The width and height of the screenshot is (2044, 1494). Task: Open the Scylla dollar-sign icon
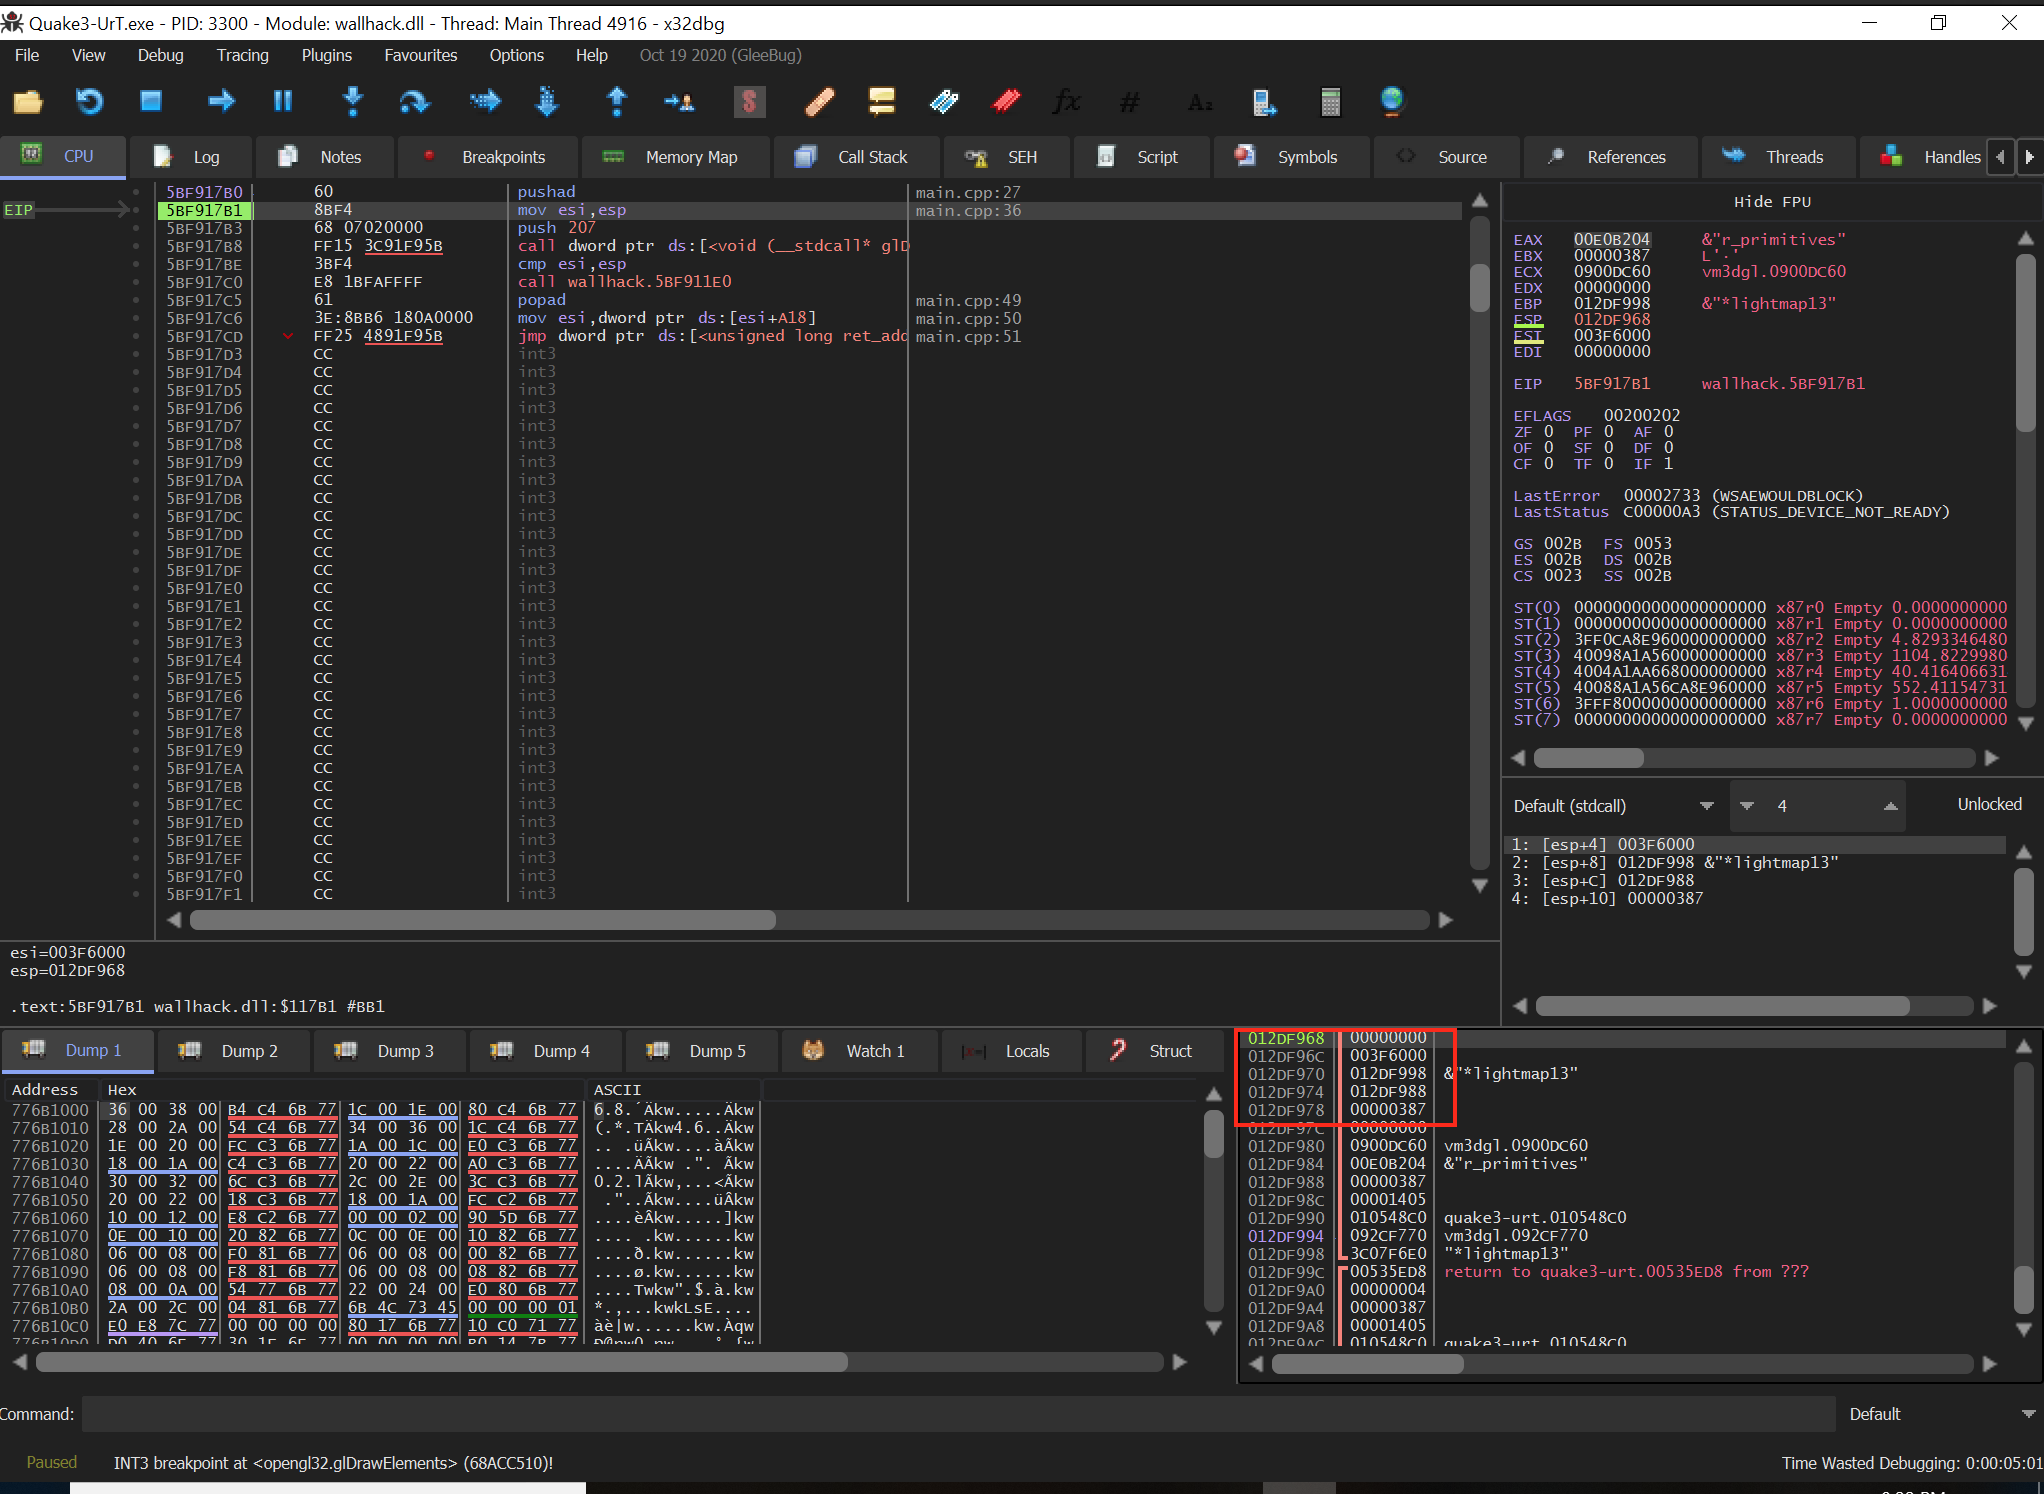pyautogui.click(x=749, y=101)
